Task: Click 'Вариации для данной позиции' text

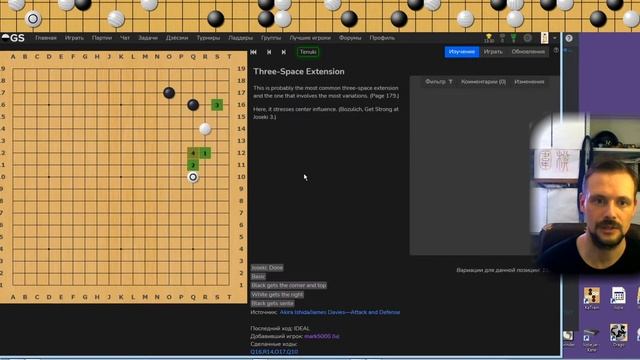Action: tap(498, 270)
